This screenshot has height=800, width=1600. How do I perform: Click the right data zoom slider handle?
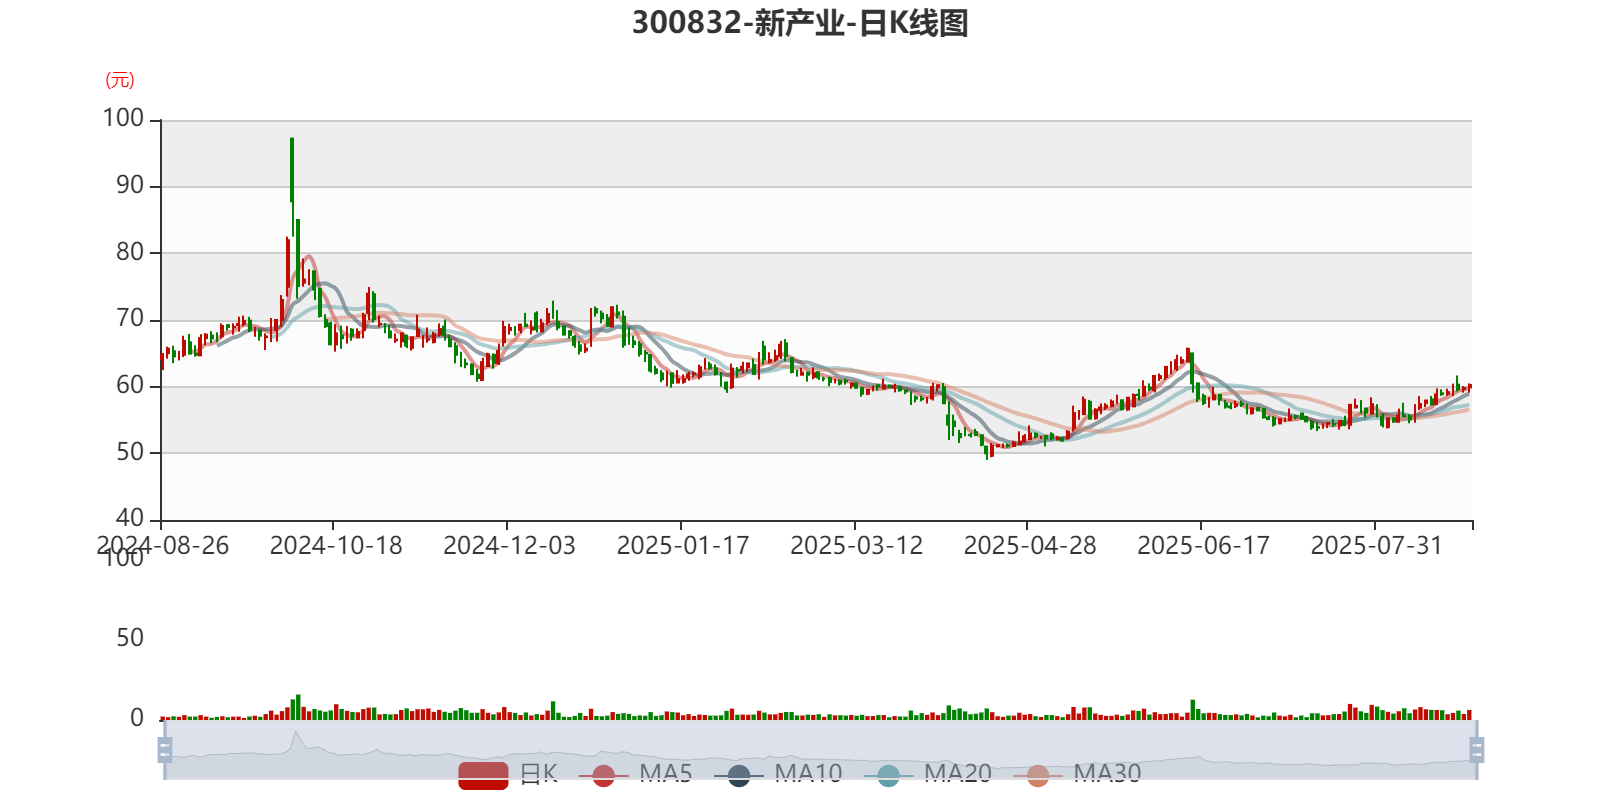1476,749
